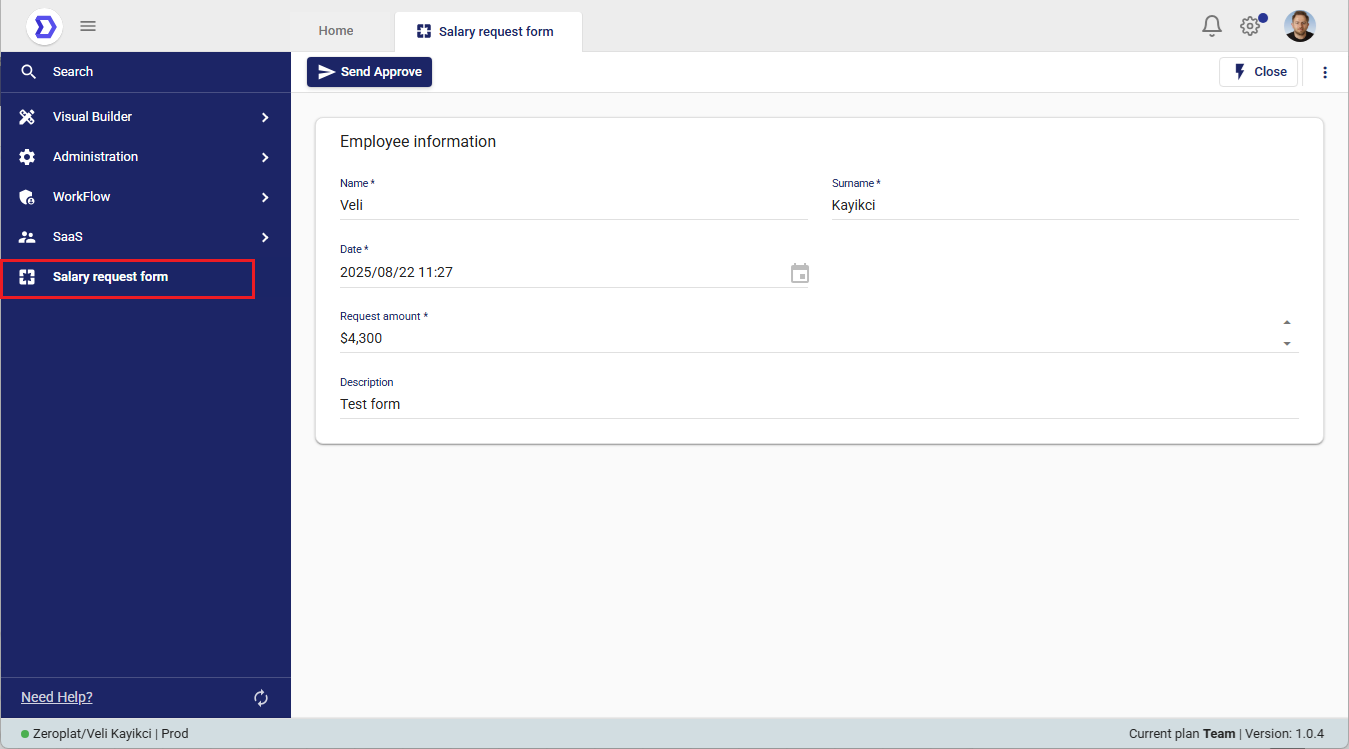Toggle the hamburger sidebar menu
The height and width of the screenshot is (749, 1349).
coord(88,26)
